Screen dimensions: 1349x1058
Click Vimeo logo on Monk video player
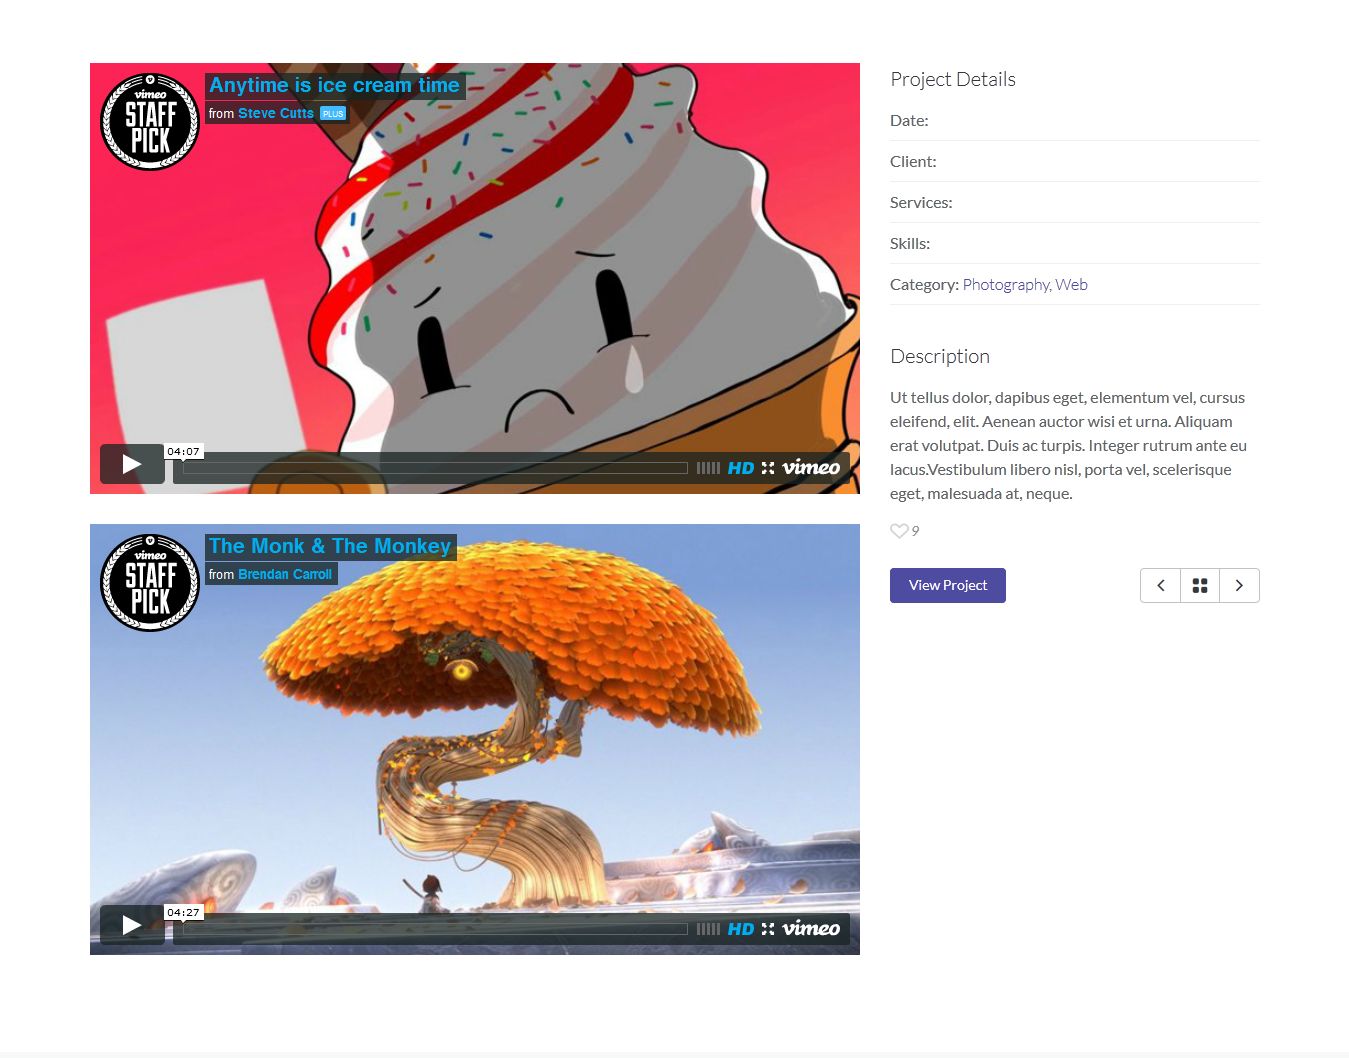tap(811, 928)
